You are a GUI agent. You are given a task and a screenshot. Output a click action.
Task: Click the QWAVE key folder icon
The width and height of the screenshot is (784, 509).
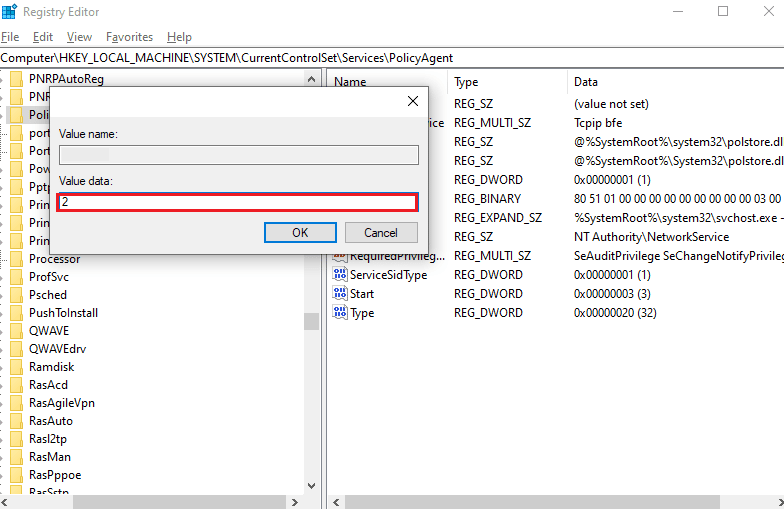pyautogui.click(x=16, y=331)
